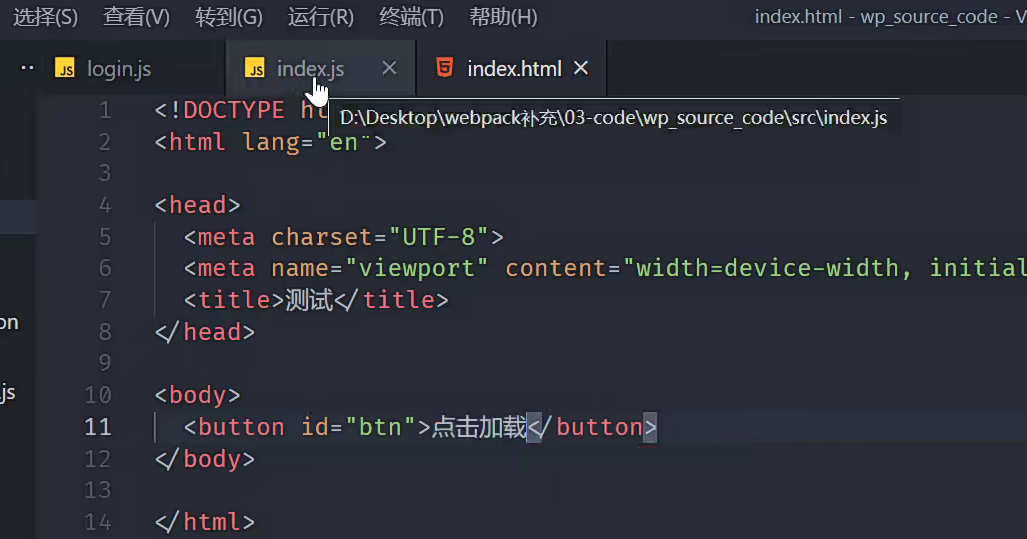Click the HTML5 icon on index.html tab

point(445,68)
